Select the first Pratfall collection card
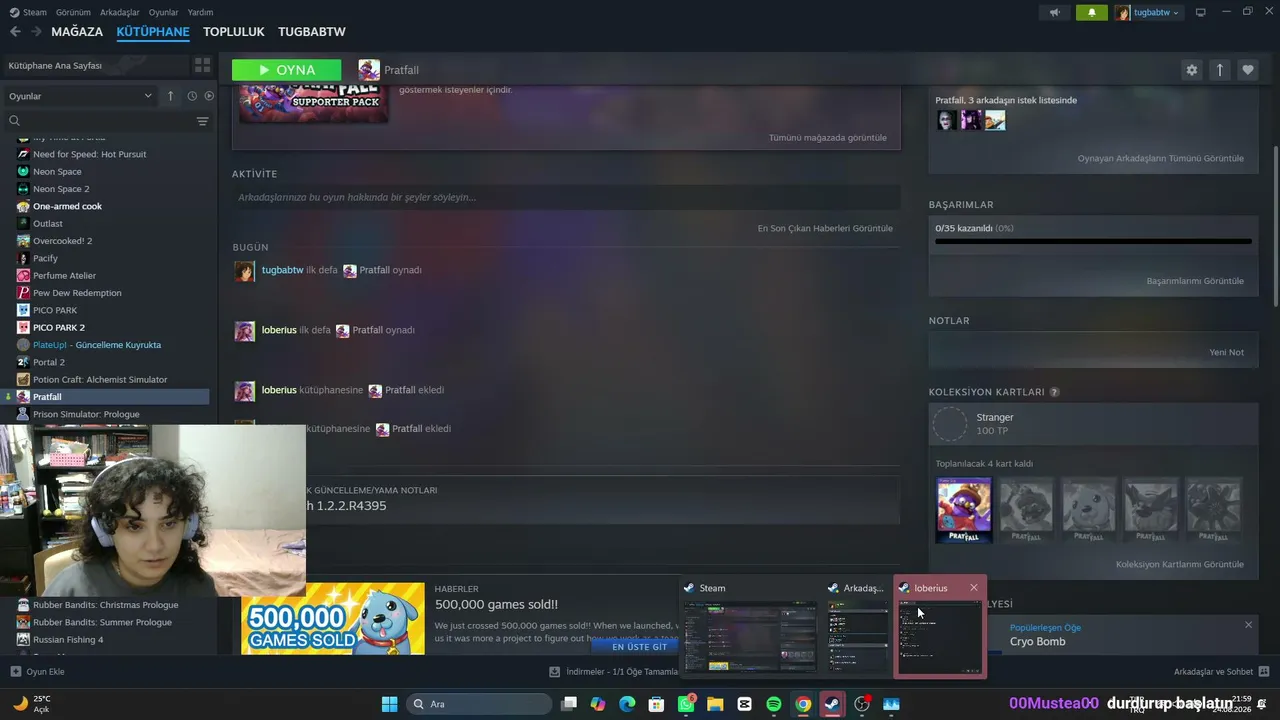The image size is (1280, 720). 964,510
